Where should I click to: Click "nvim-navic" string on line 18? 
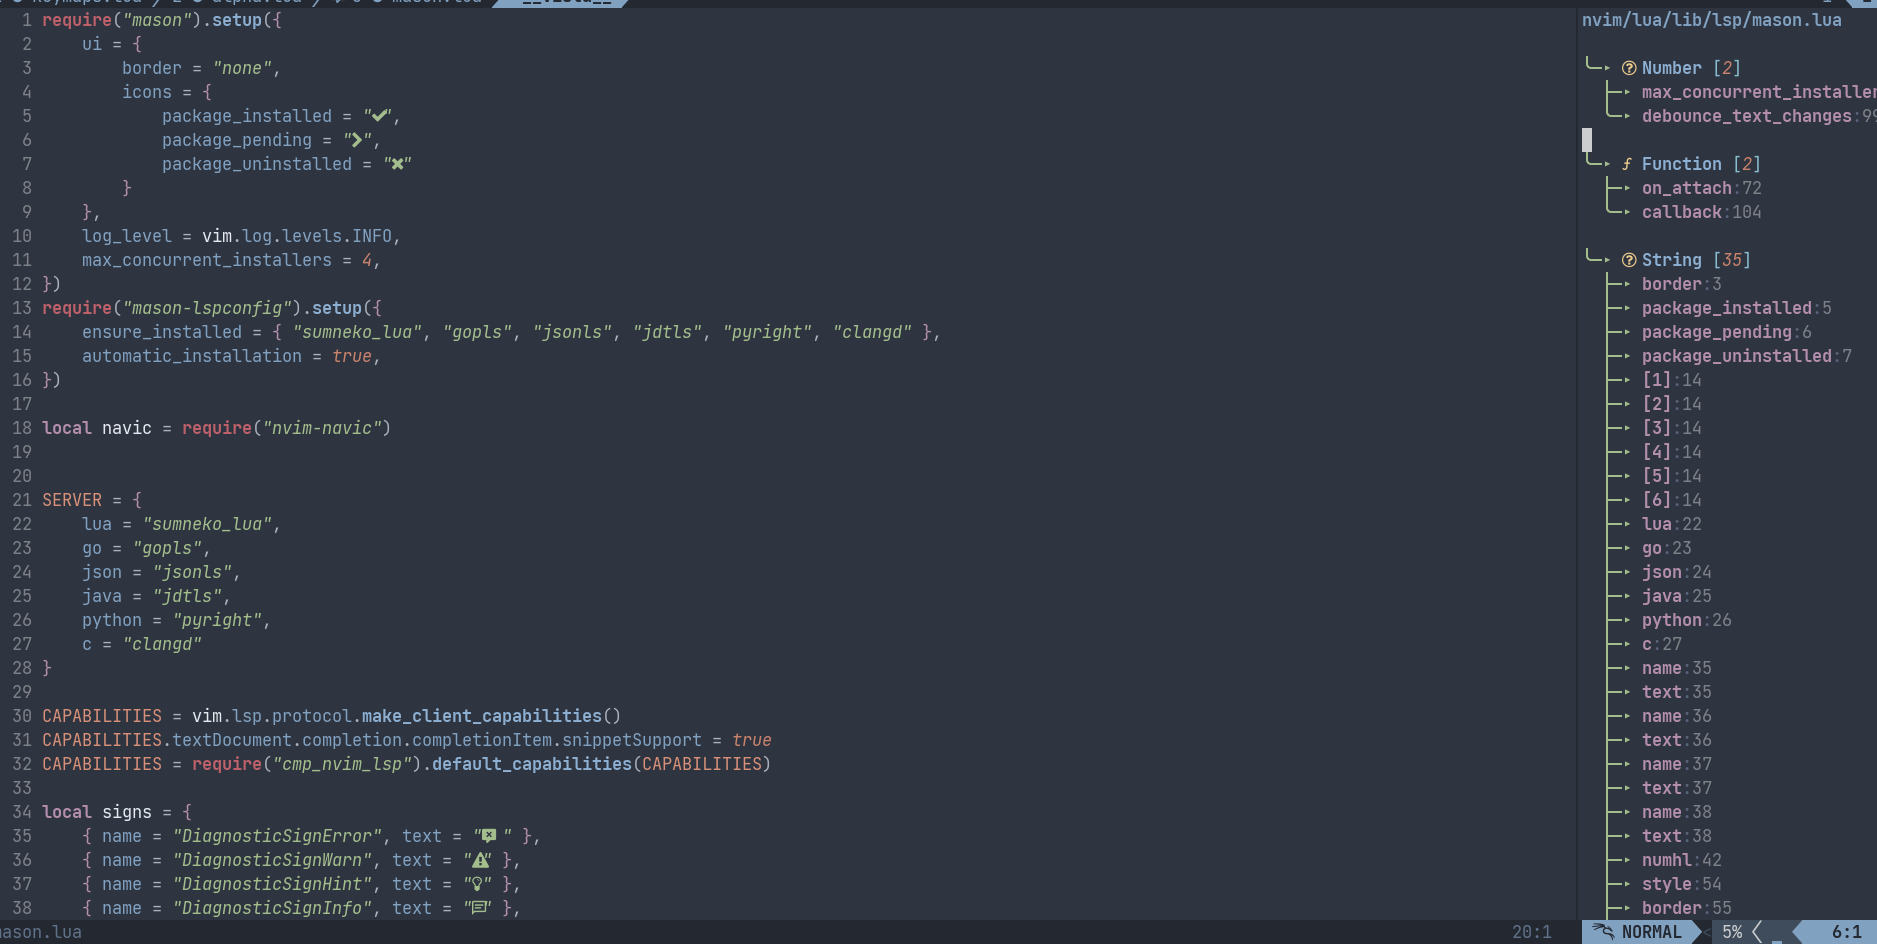tap(321, 428)
